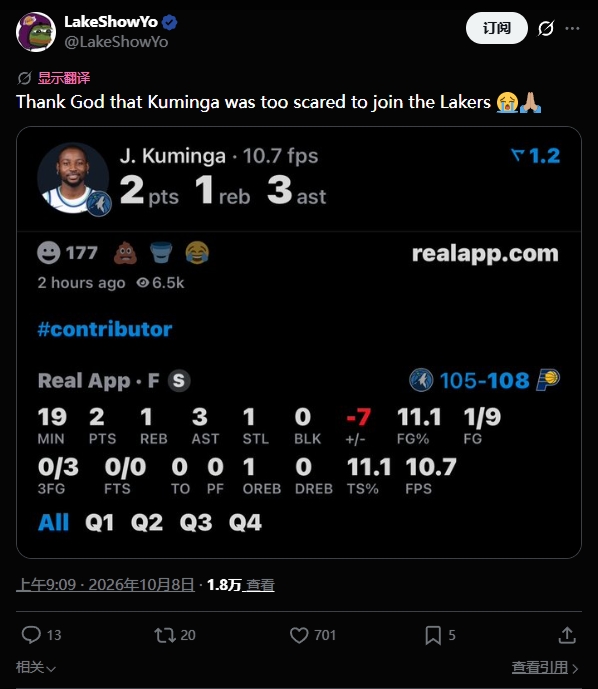598x689 pixels.
Task: Like the tweet with the heart icon
Action: point(299,635)
